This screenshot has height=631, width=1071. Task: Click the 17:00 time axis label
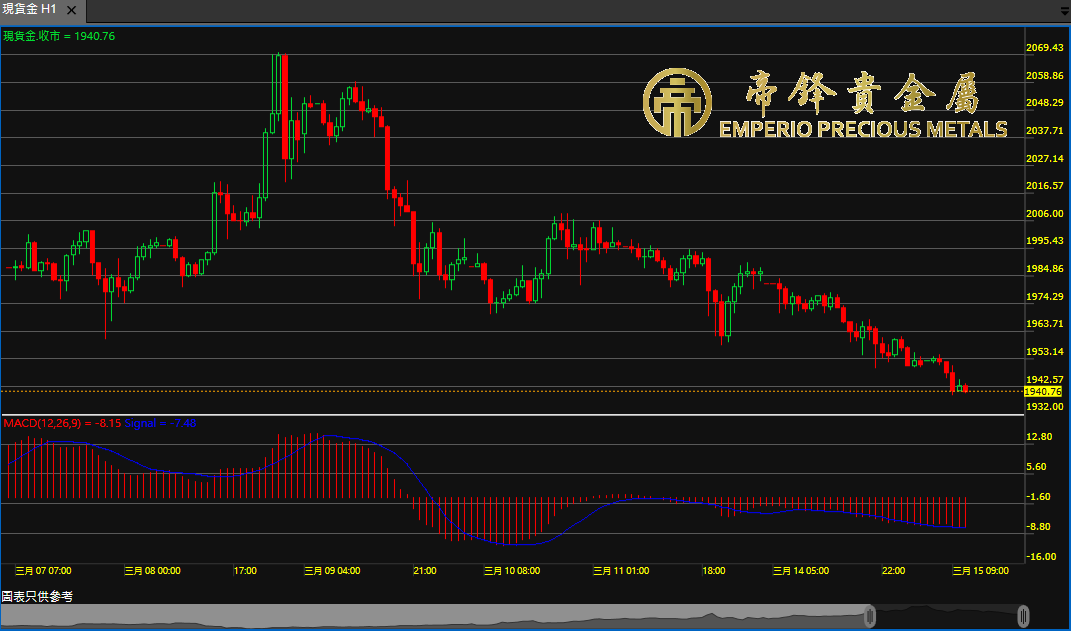[x=245, y=571]
